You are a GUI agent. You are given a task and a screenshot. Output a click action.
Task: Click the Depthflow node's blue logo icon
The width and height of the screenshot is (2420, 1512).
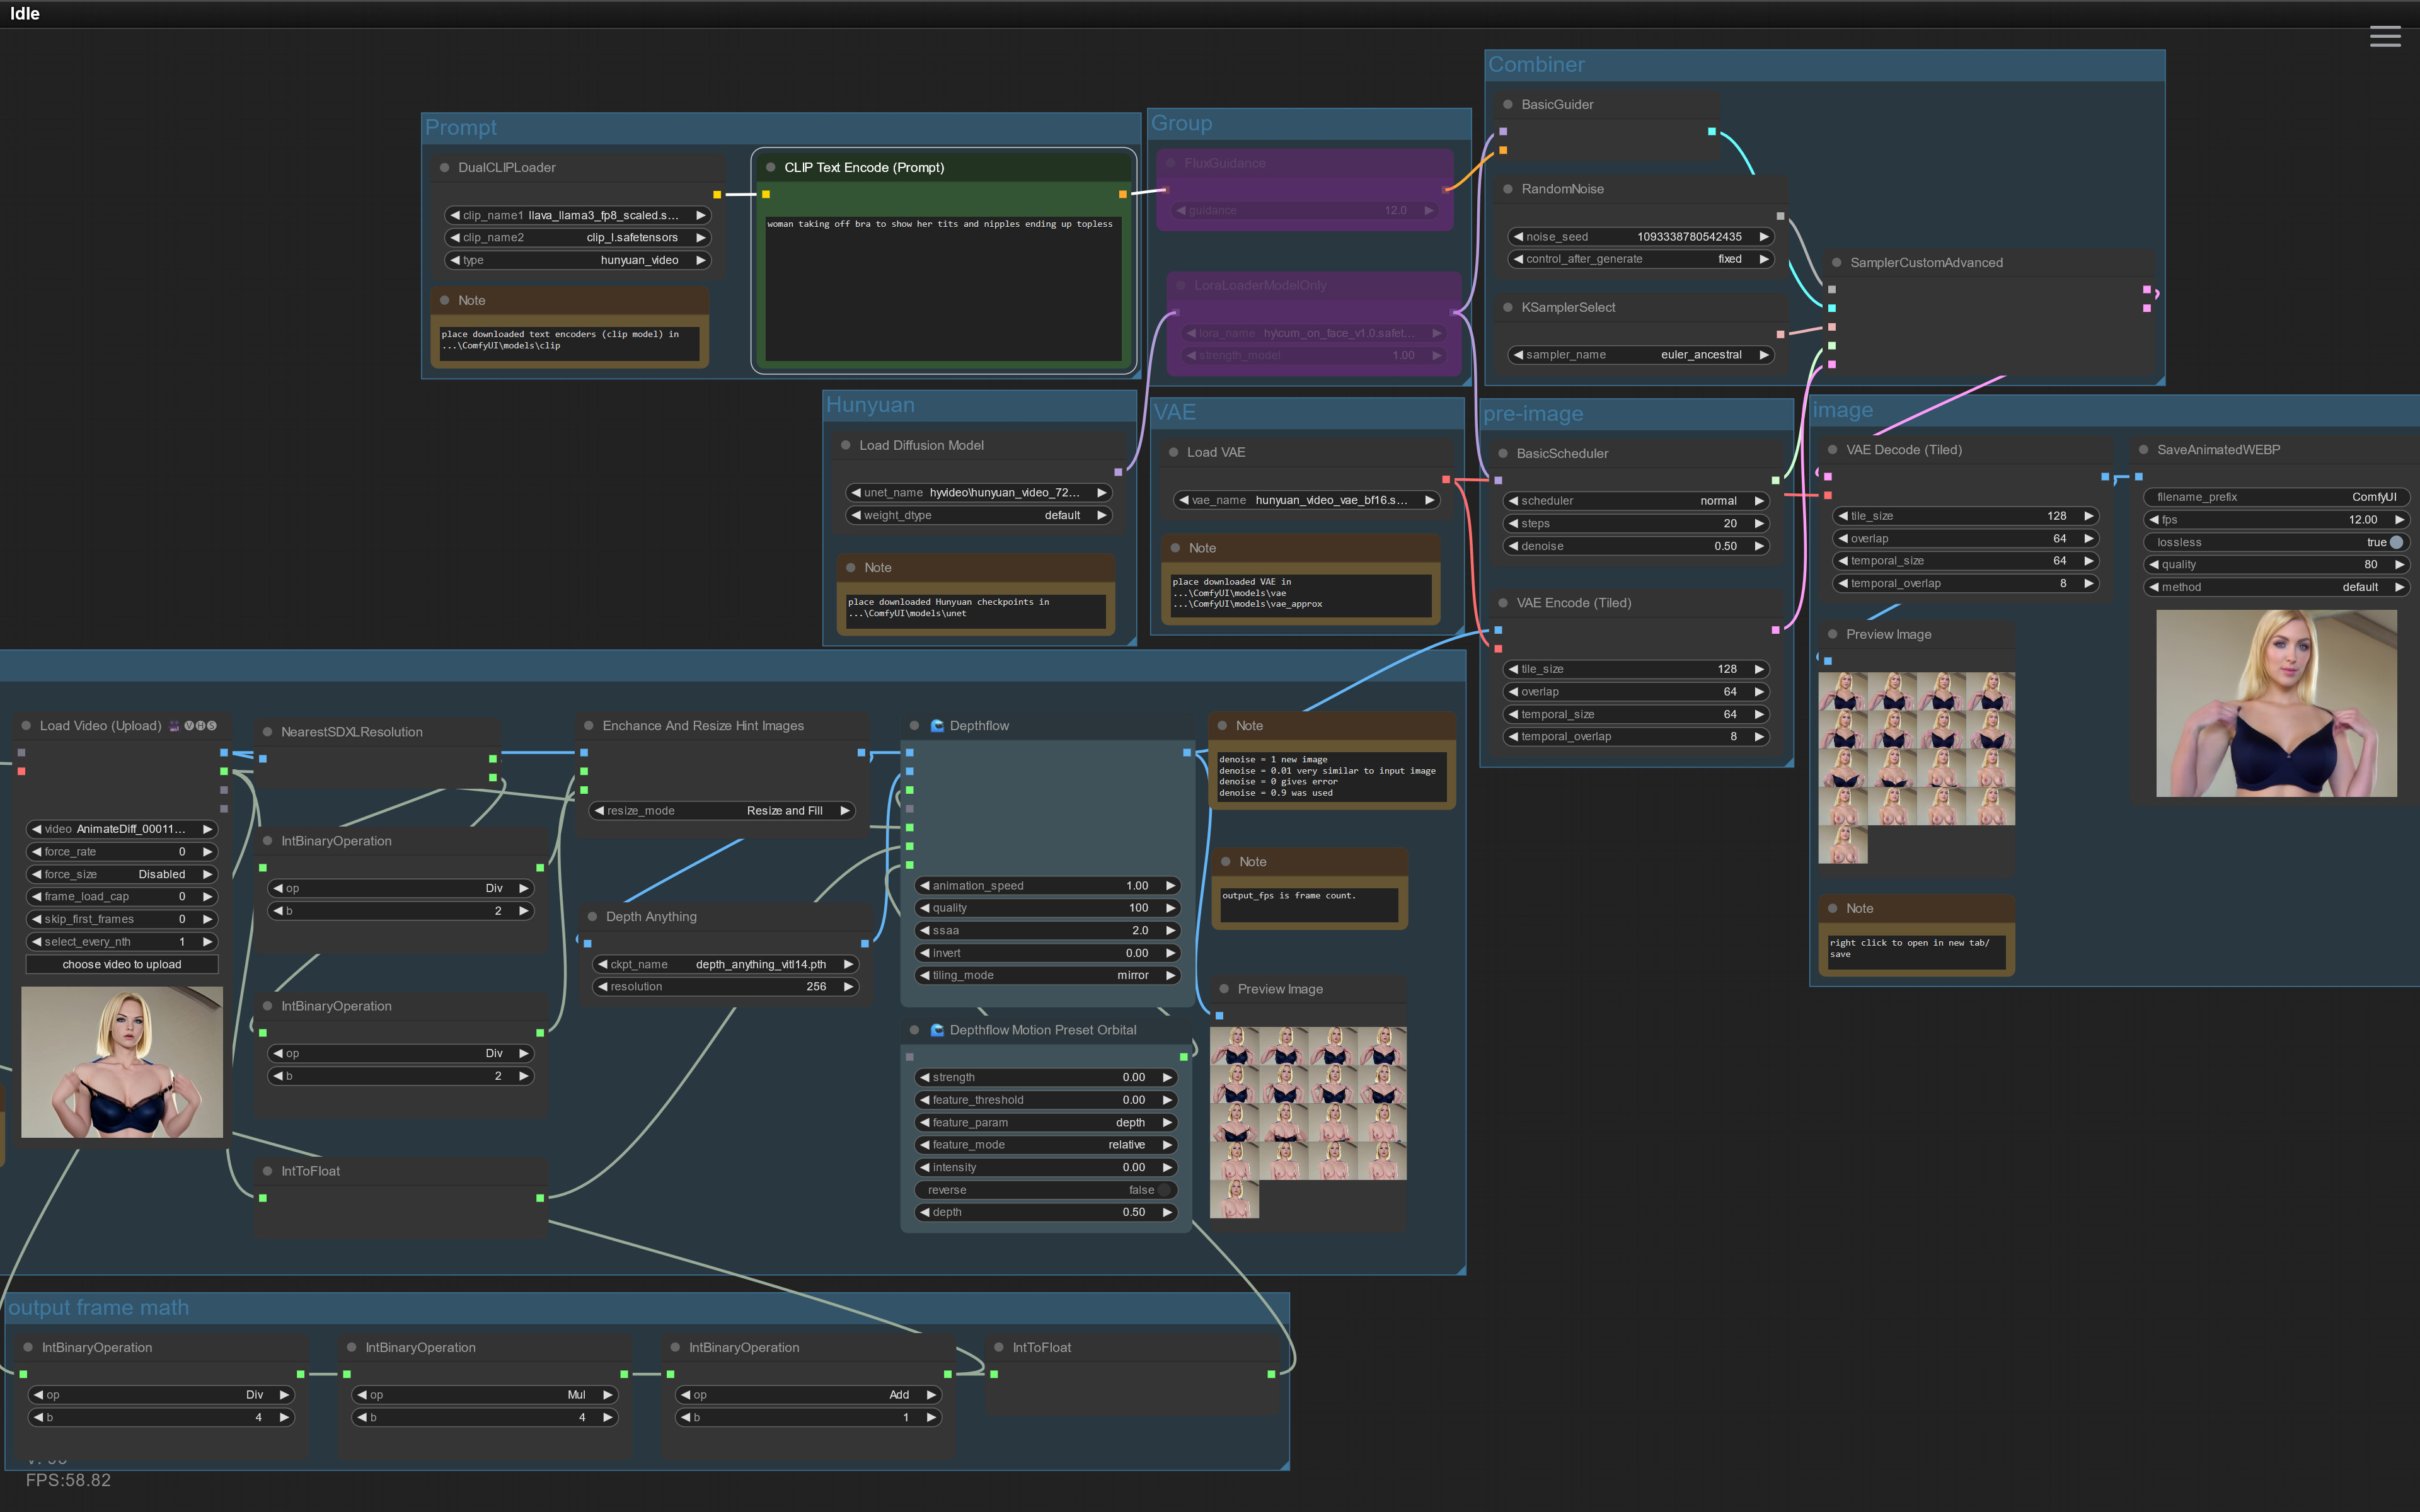point(937,726)
